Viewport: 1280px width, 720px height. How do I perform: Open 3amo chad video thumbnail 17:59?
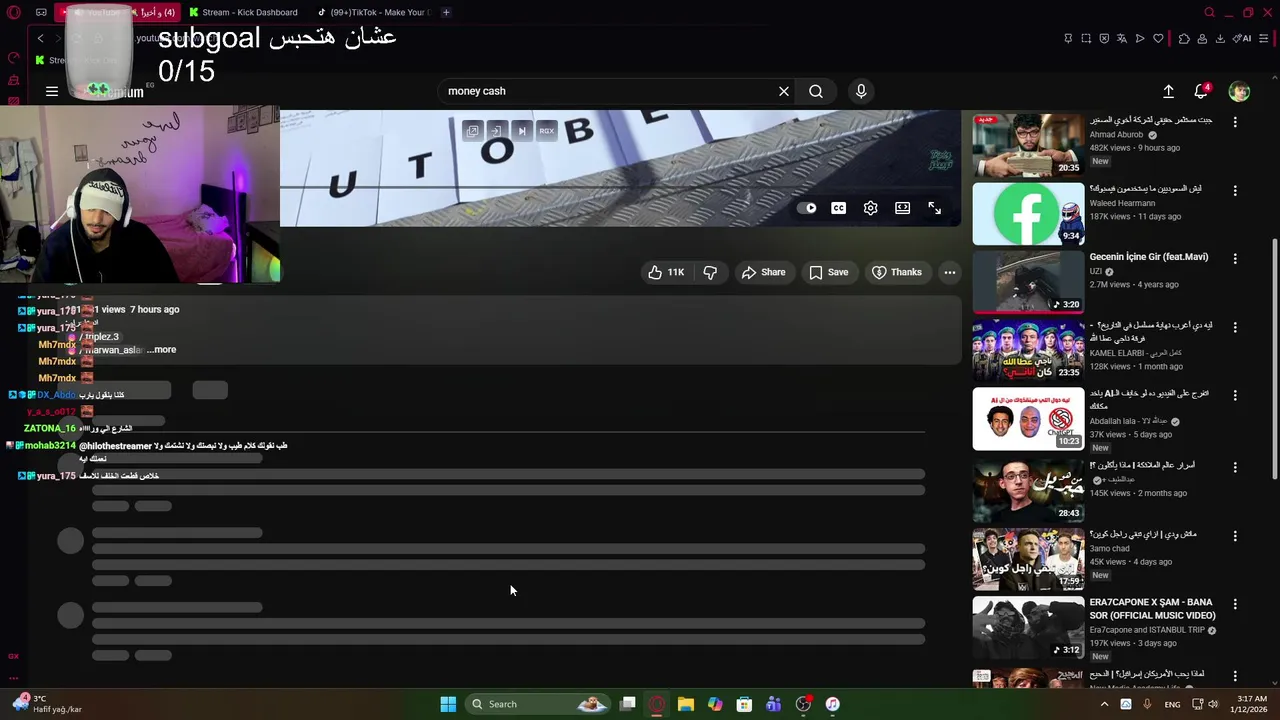click(1028, 559)
